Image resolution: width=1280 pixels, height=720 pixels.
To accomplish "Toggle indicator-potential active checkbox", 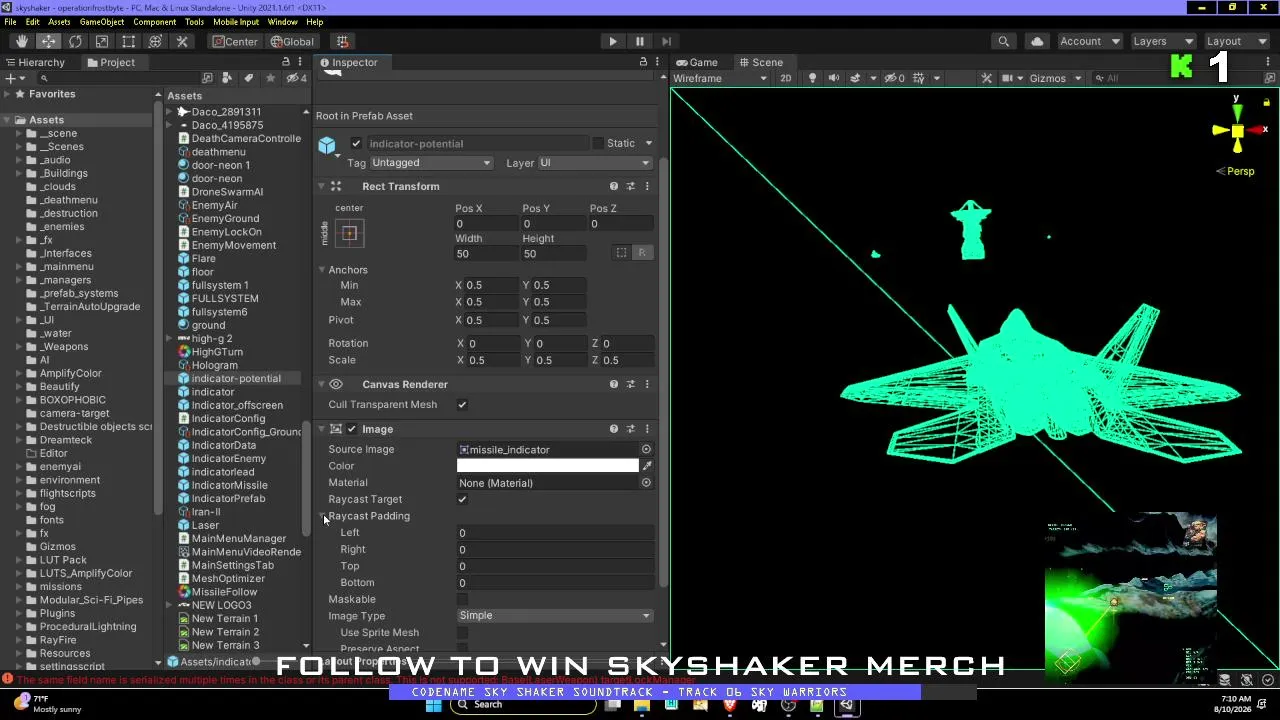I will click(356, 144).
